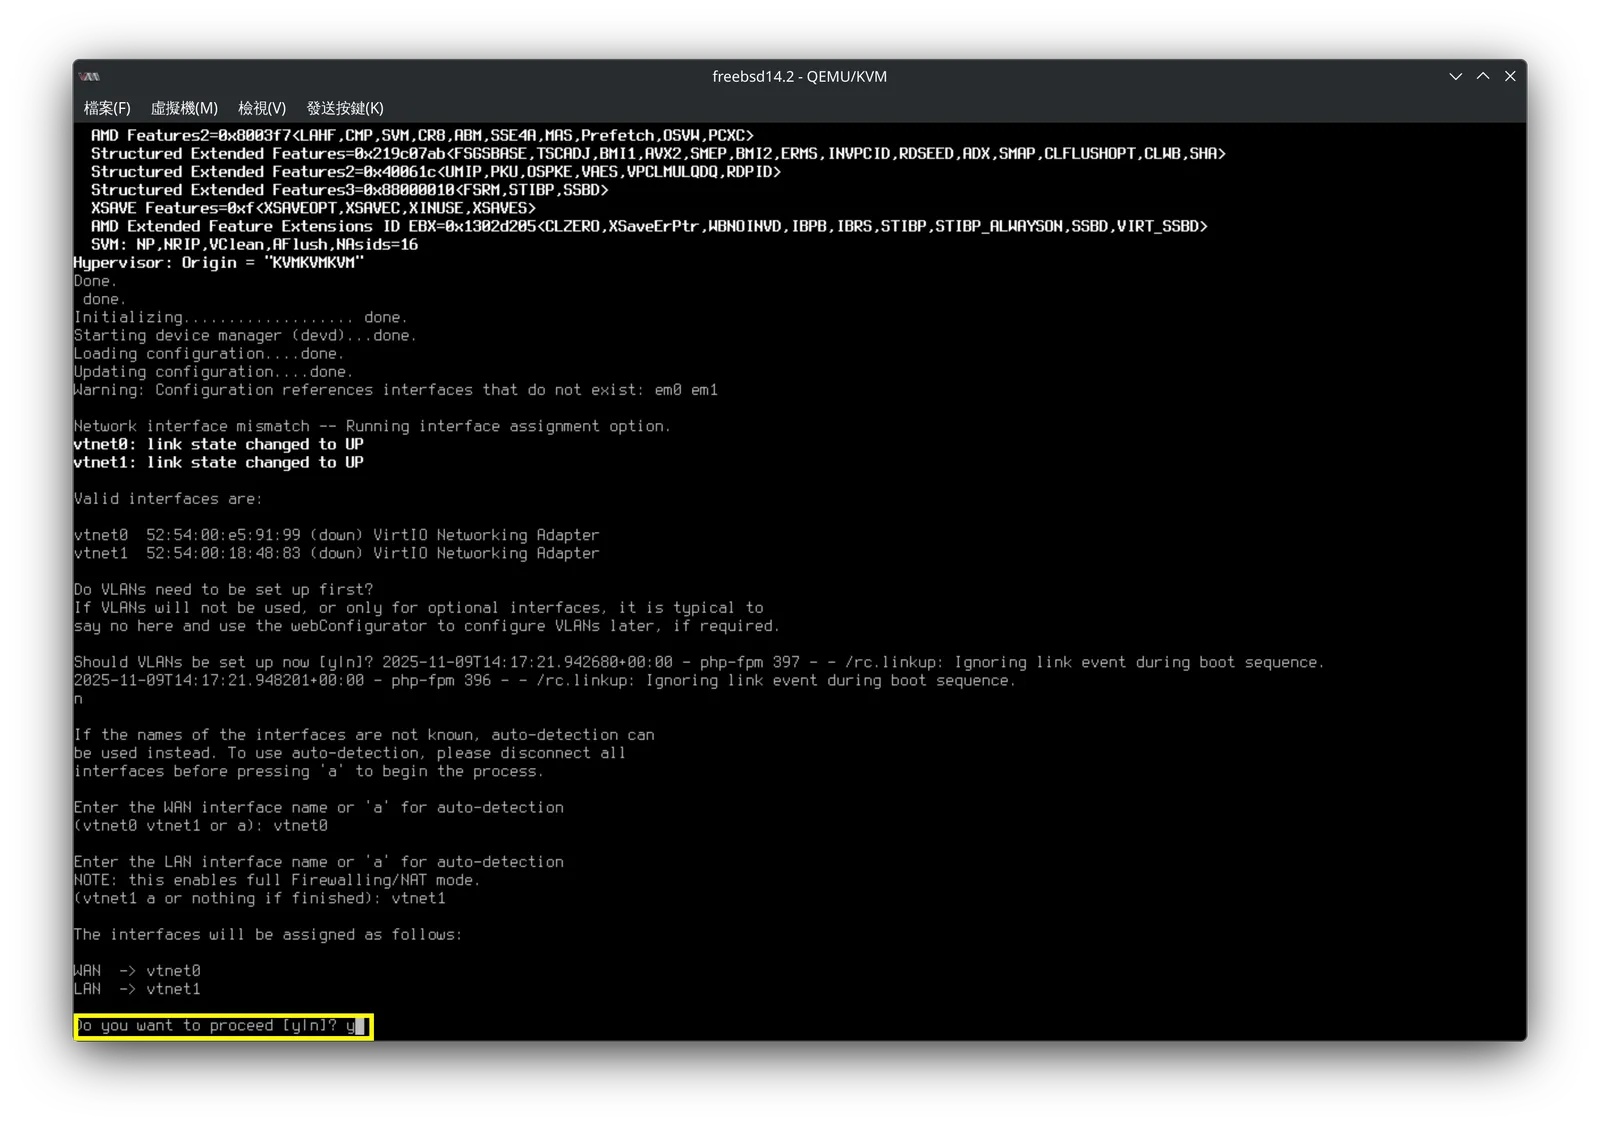Click the 'WAN -> vtnet0' assignment line
Screen dimensions: 1600x1128
(137, 971)
